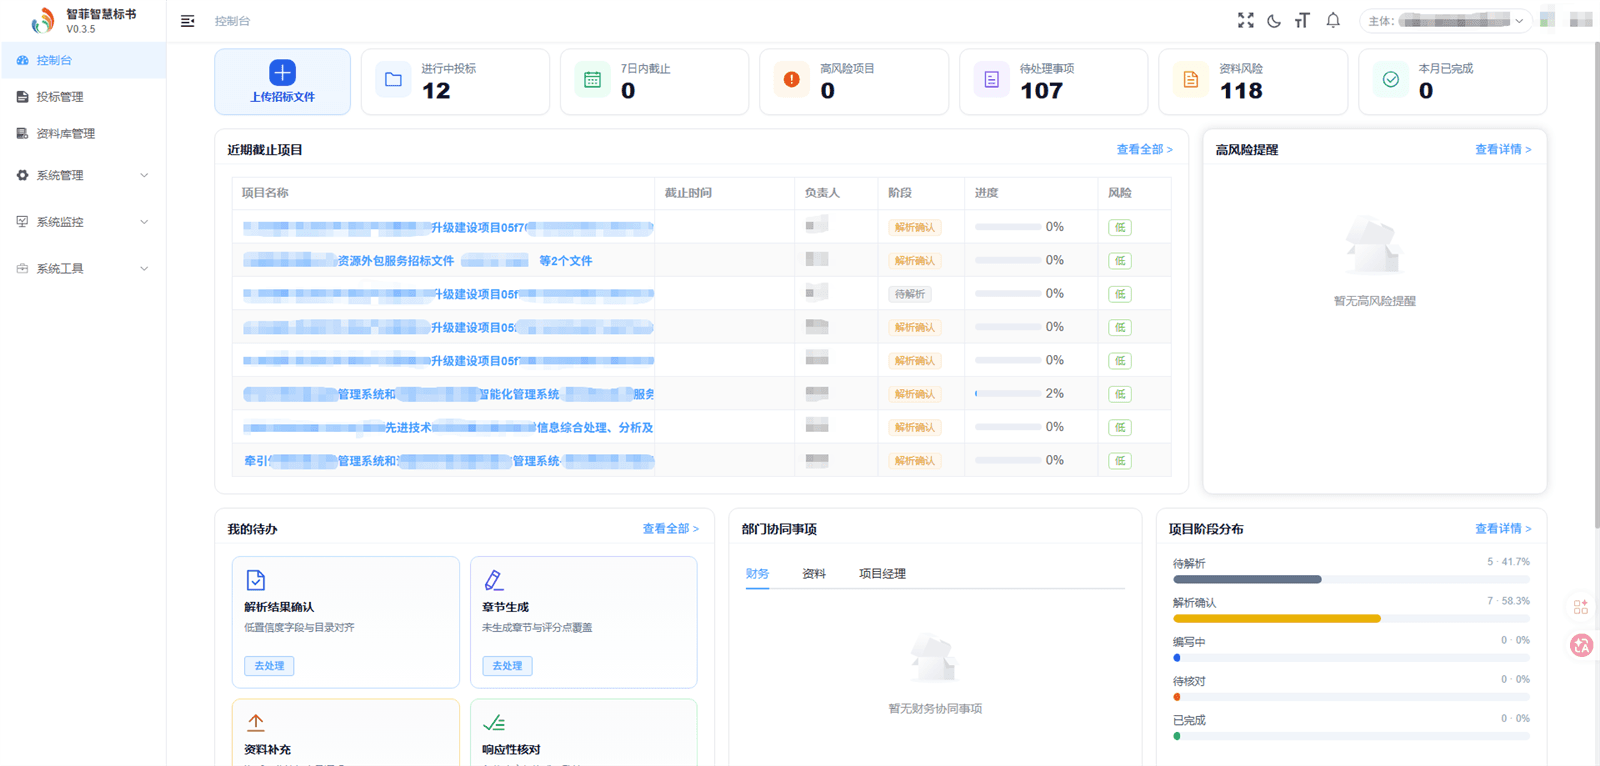Click the 资料补充 upload arrow icon

pyautogui.click(x=256, y=722)
